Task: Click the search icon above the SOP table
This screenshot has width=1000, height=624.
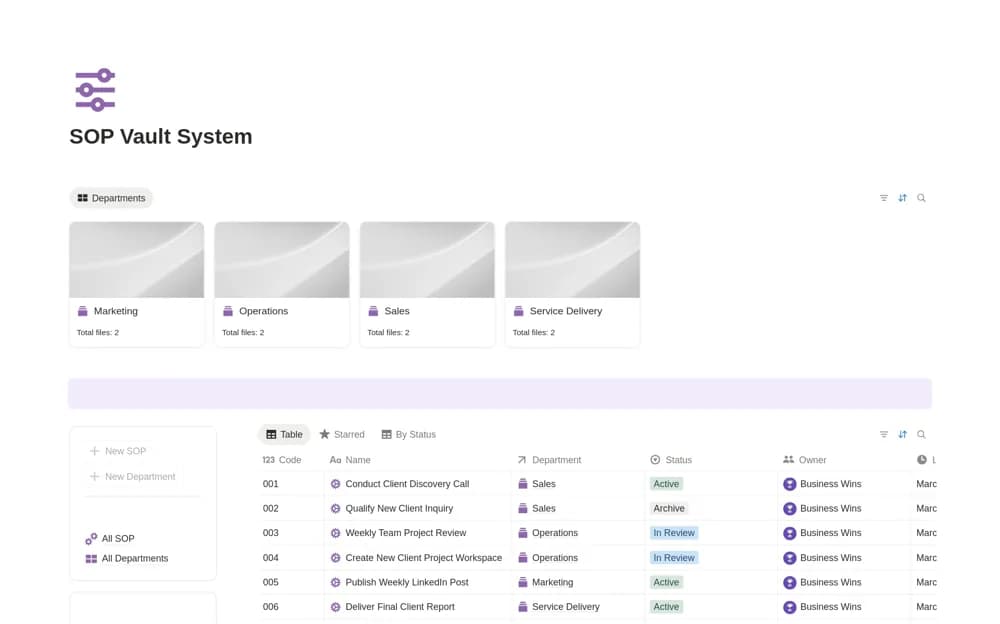Action: (x=921, y=435)
